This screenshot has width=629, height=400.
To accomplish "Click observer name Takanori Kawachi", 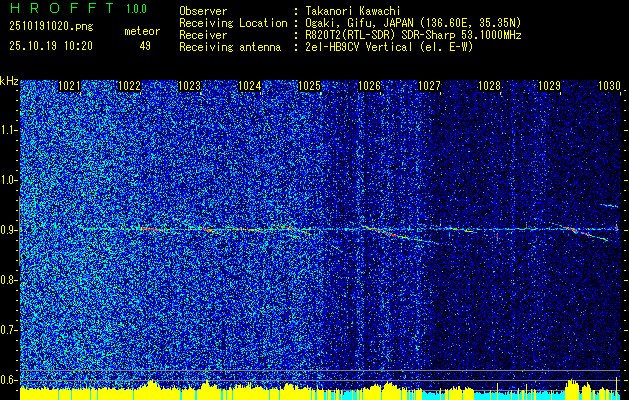I will point(351,11).
